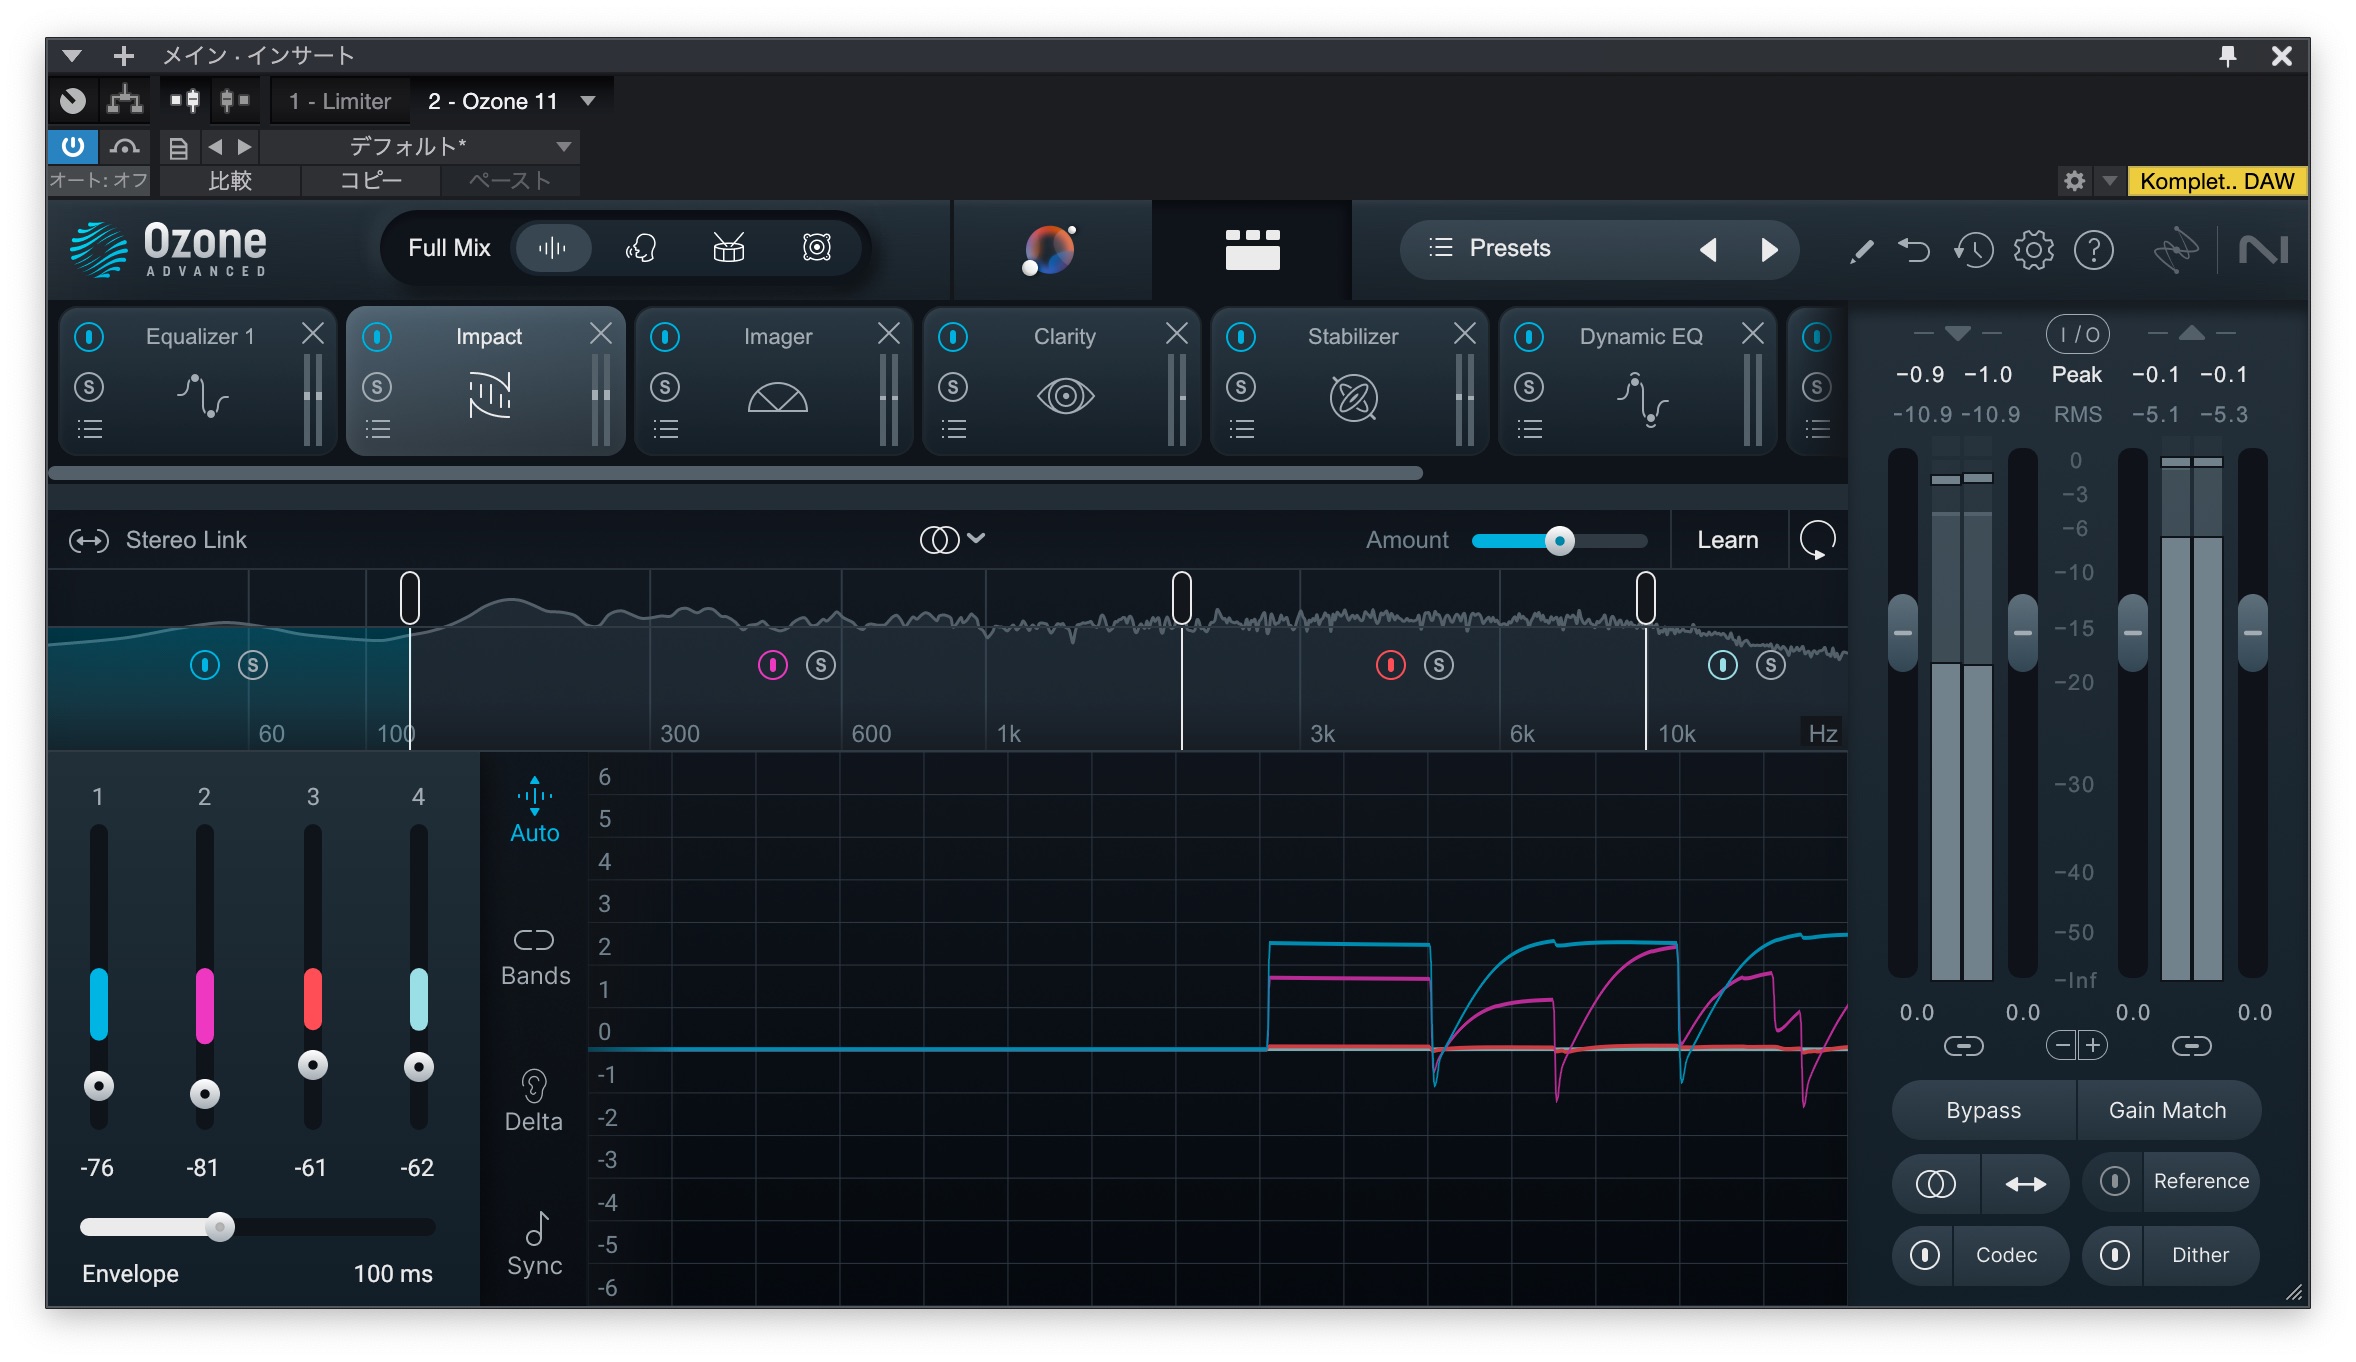Toggle Equalizer 1 module power

(89, 337)
